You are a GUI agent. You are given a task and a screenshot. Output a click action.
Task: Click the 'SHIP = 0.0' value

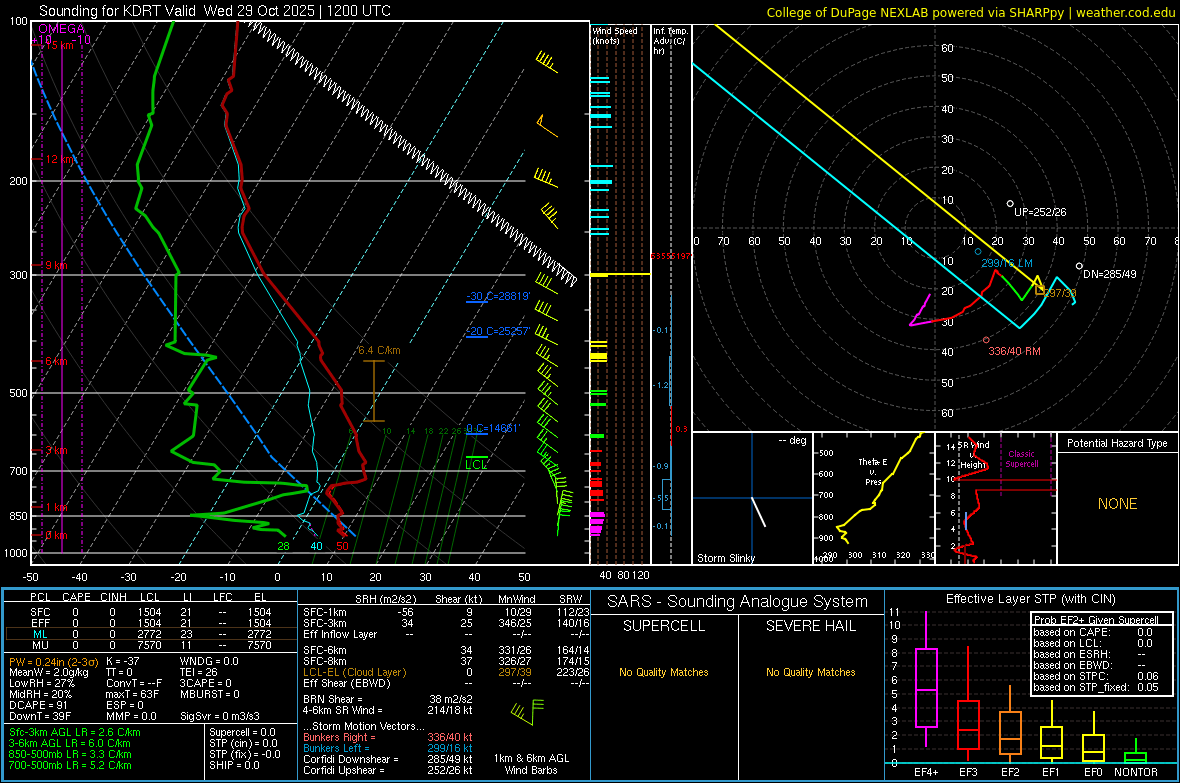[x=234, y=765]
